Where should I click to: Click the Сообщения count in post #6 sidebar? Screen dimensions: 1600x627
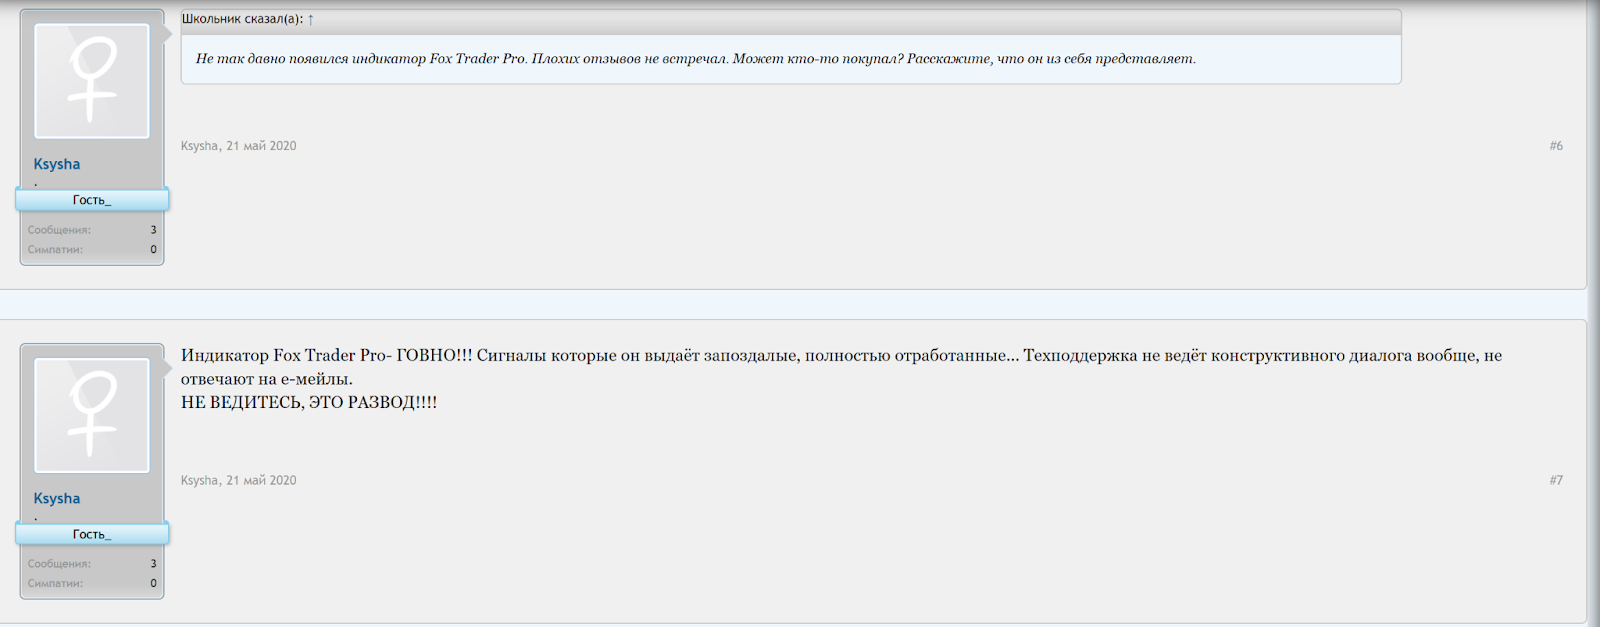tap(153, 230)
